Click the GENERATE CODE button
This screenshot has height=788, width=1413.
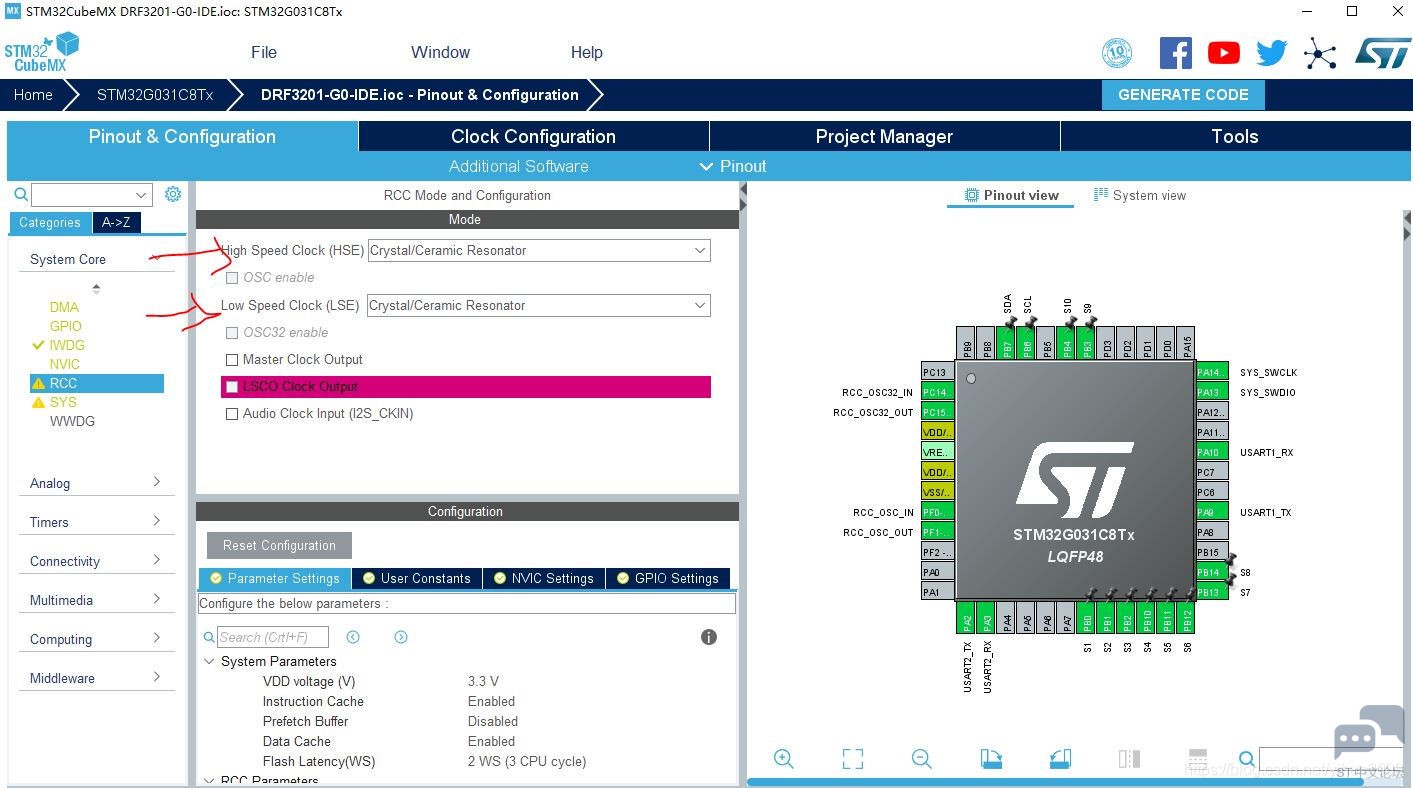(x=1183, y=95)
